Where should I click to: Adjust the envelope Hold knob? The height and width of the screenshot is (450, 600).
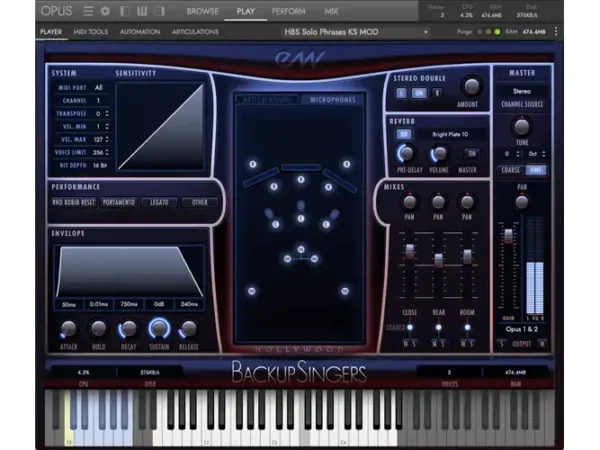coord(98,329)
